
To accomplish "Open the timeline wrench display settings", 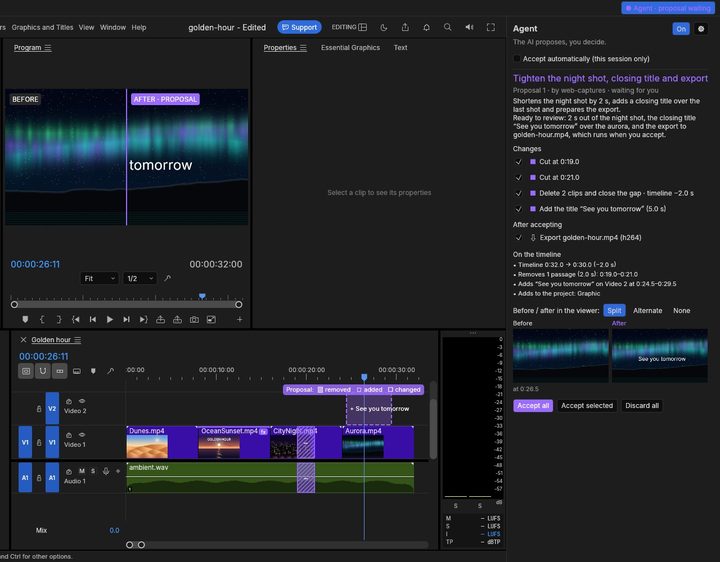I will tap(110, 371).
